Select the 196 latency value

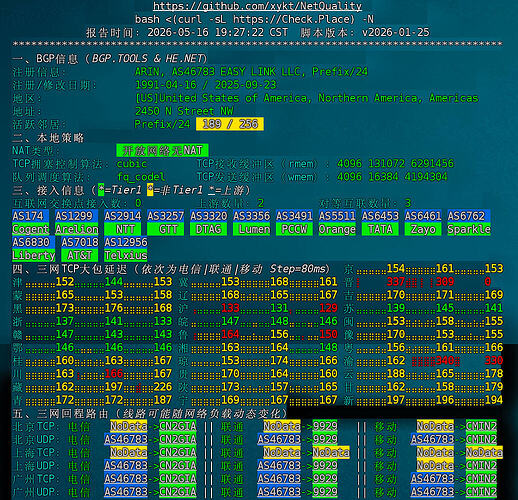pyautogui.click(x=445, y=400)
